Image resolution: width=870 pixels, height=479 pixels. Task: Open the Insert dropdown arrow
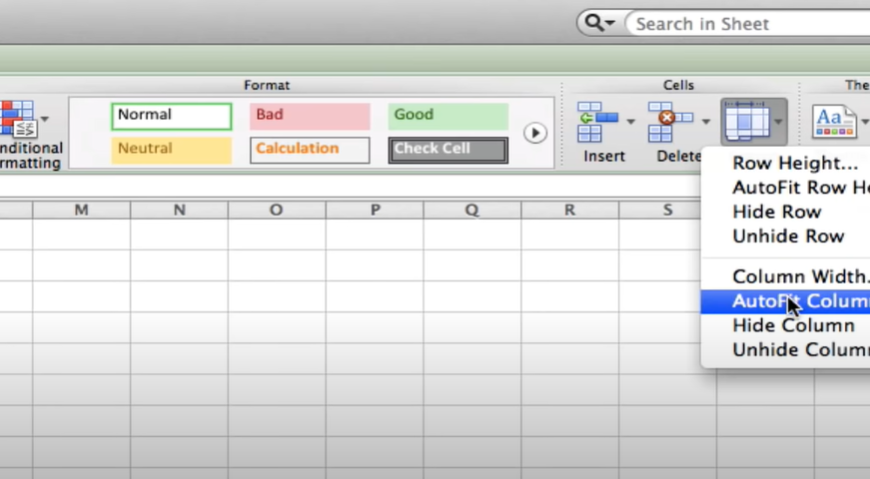[630, 122]
